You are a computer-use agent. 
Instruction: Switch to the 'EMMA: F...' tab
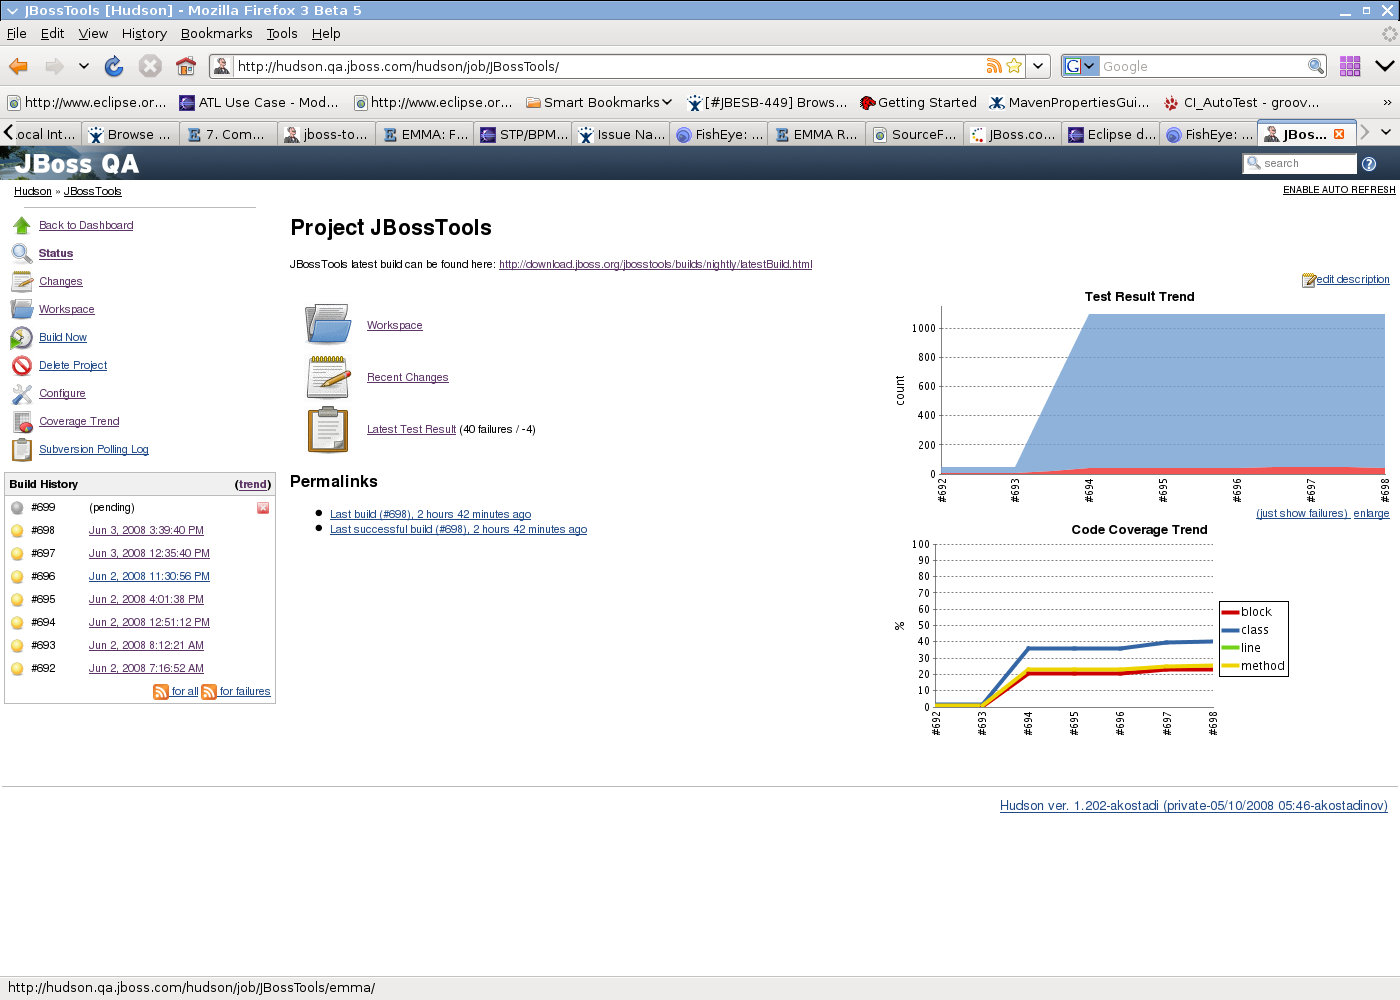[425, 134]
